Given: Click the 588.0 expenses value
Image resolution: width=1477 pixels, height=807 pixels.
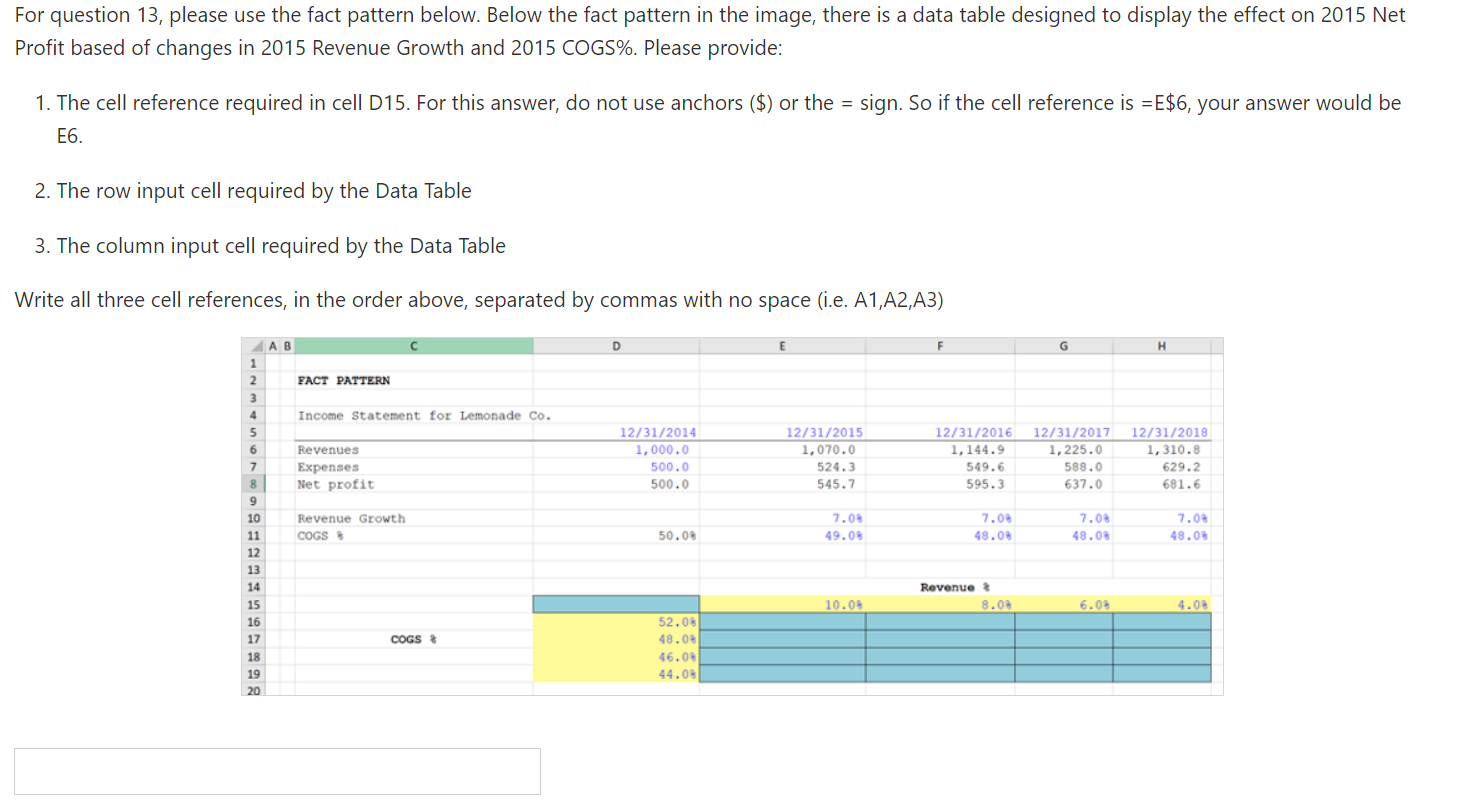Looking at the screenshot, I should coord(1083,467).
